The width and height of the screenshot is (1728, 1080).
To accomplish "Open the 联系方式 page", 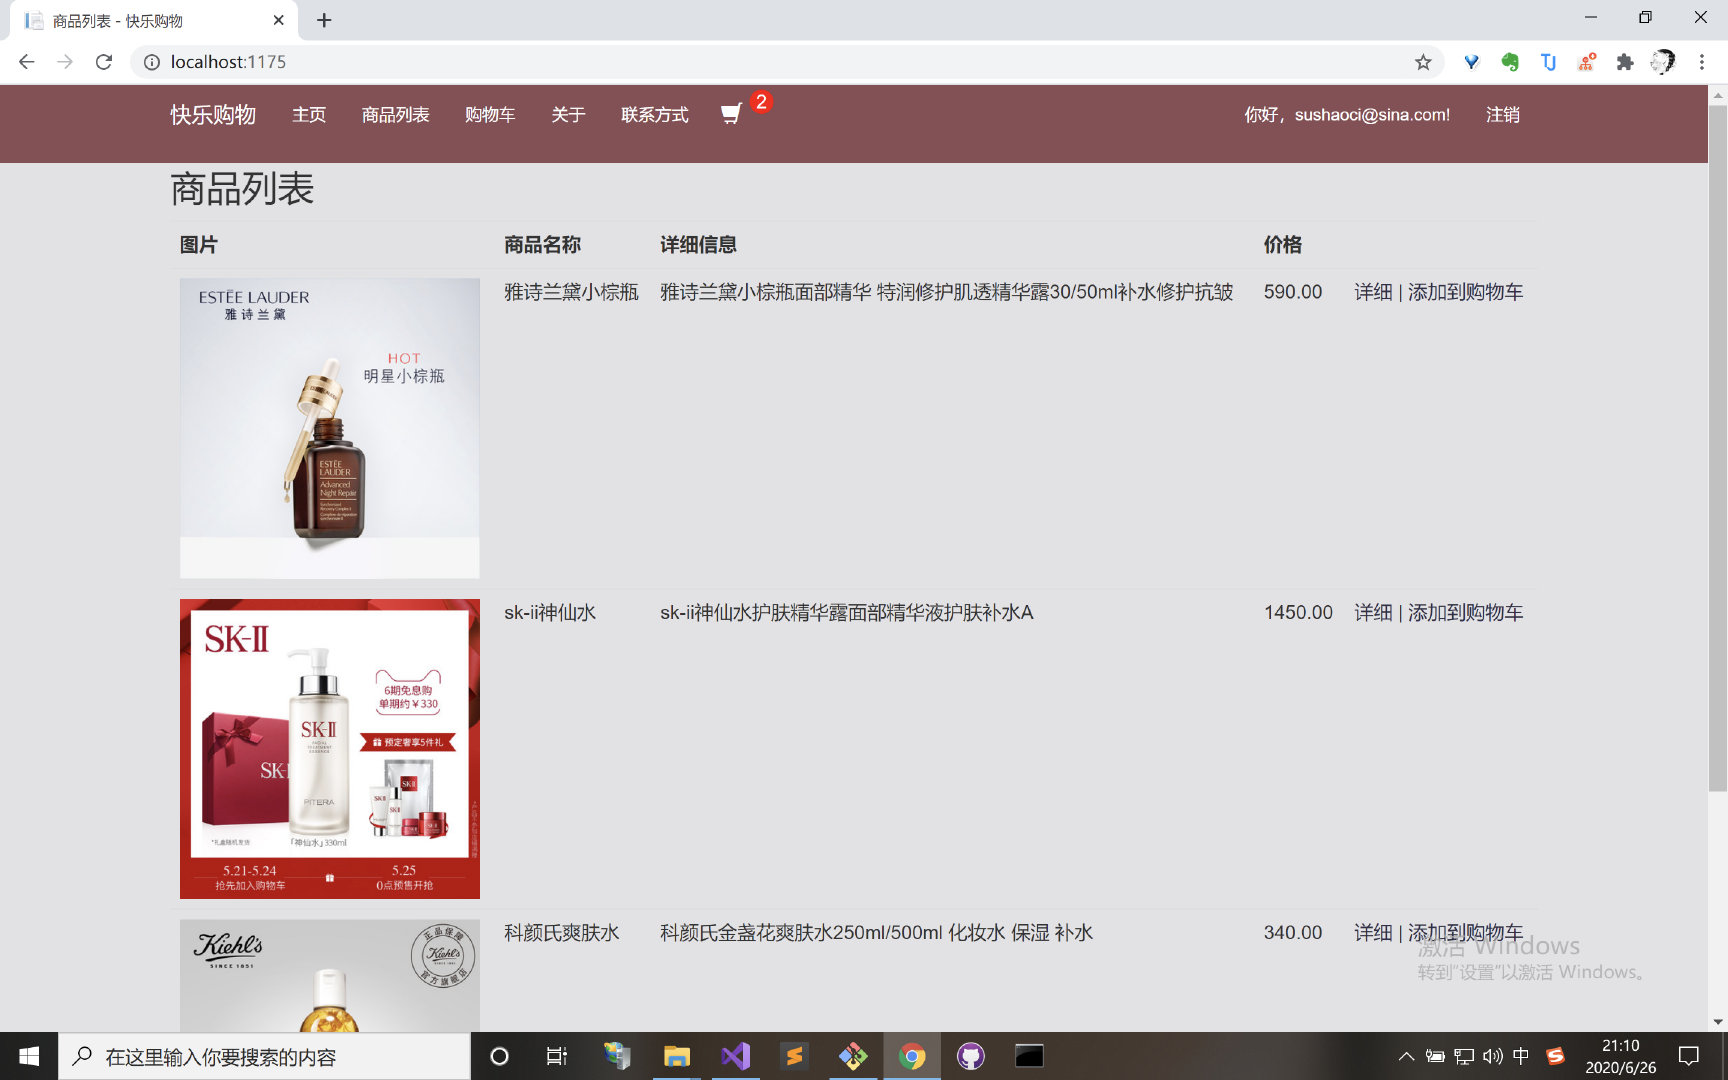I will pyautogui.click(x=655, y=115).
